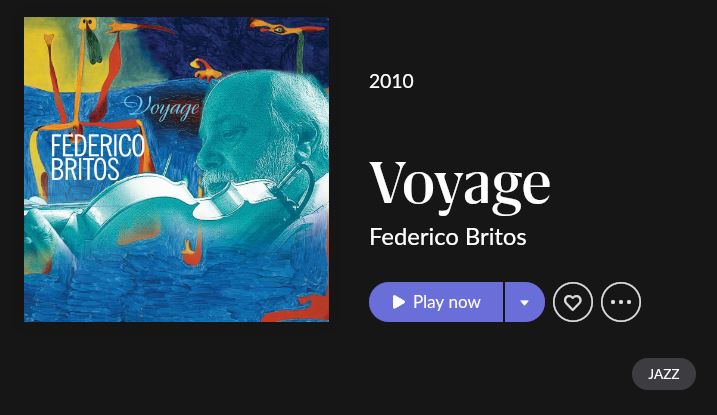This screenshot has width=717, height=415.
Task: Click the small orange figure below the violin
Action: point(192,251)
